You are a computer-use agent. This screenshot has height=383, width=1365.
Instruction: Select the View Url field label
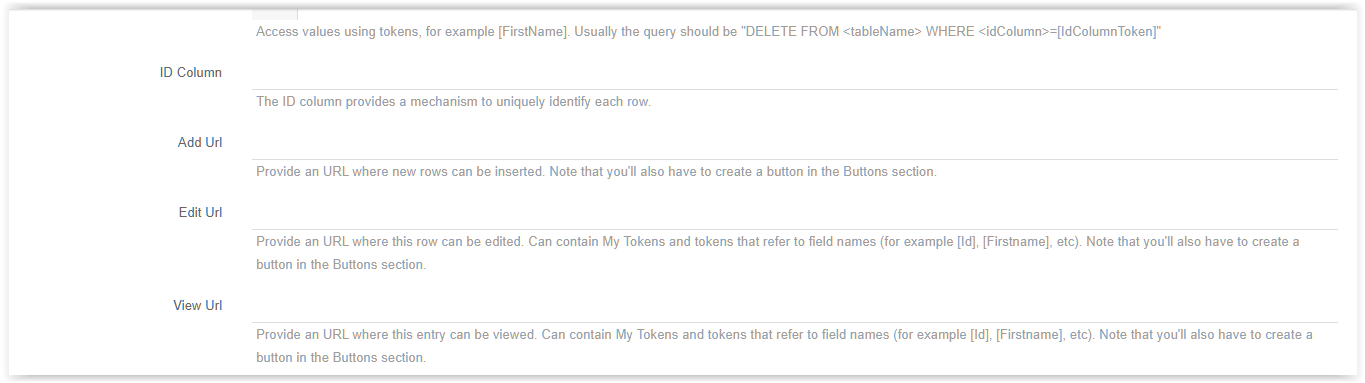(198, 306)
